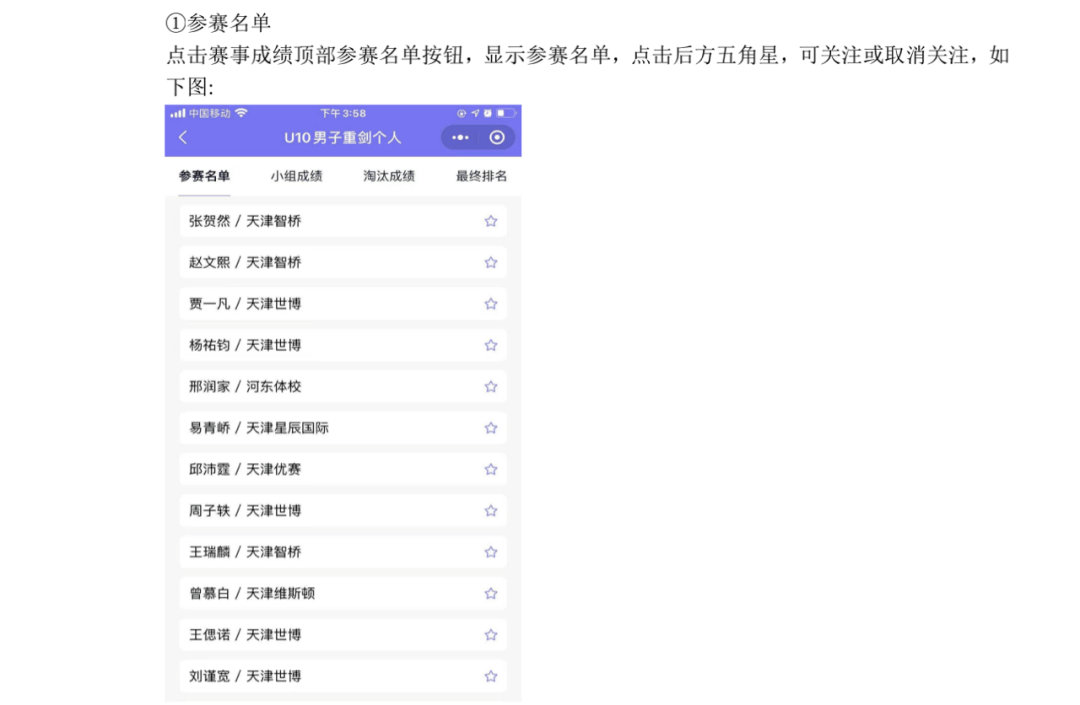Open the mini-program more options (...) menu

click(460, 135)
